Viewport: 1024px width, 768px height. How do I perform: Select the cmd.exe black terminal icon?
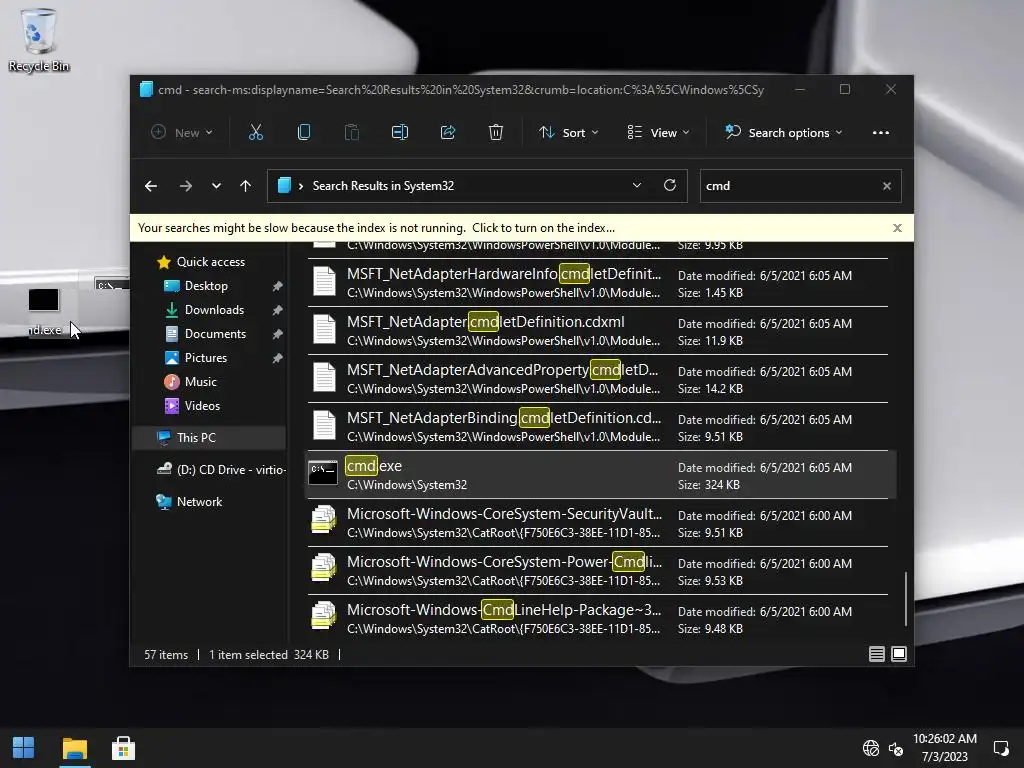click(x=323, y=473)
